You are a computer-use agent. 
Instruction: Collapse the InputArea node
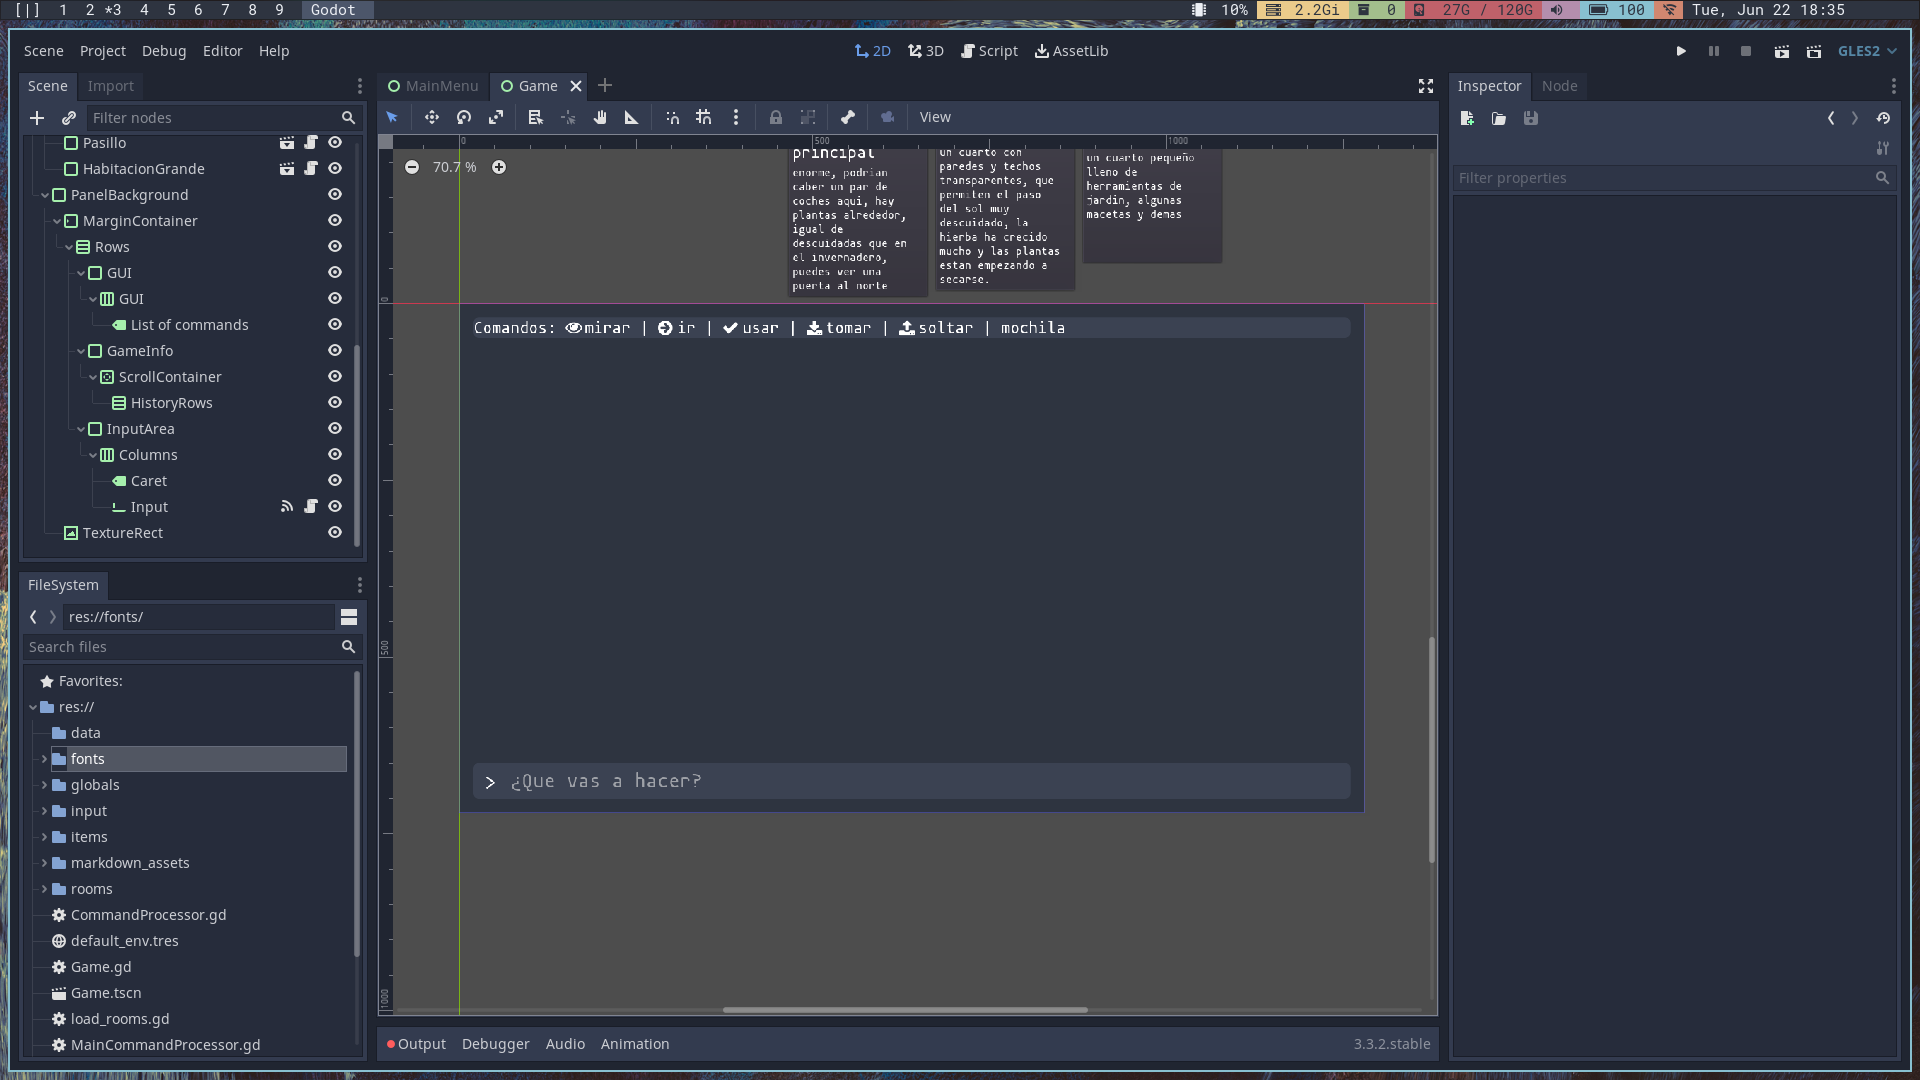click(x=81, y=429)
